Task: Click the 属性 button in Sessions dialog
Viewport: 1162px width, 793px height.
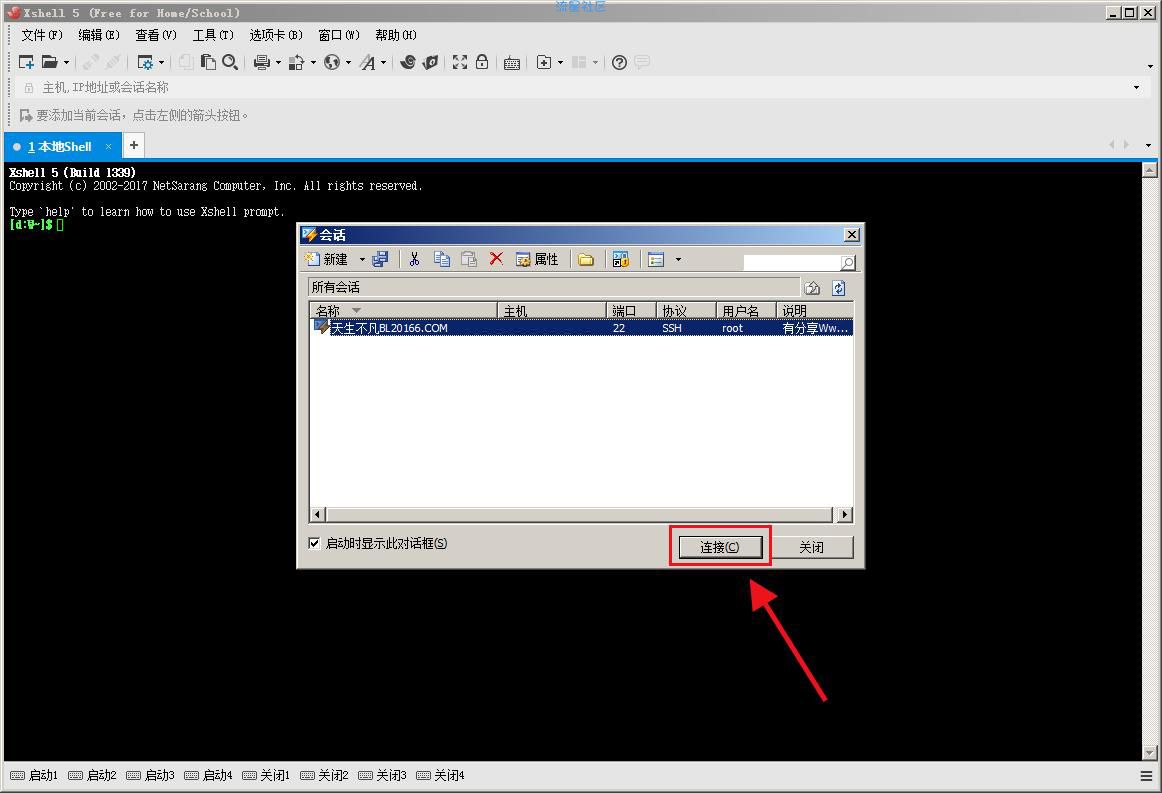Action: coord(537,259)
